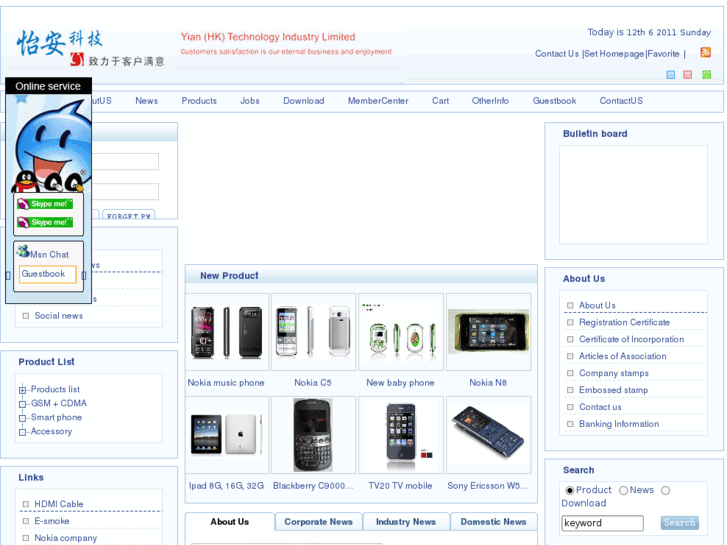Select the green color theme swatch
727x545 pixels.
click(707, 75)
